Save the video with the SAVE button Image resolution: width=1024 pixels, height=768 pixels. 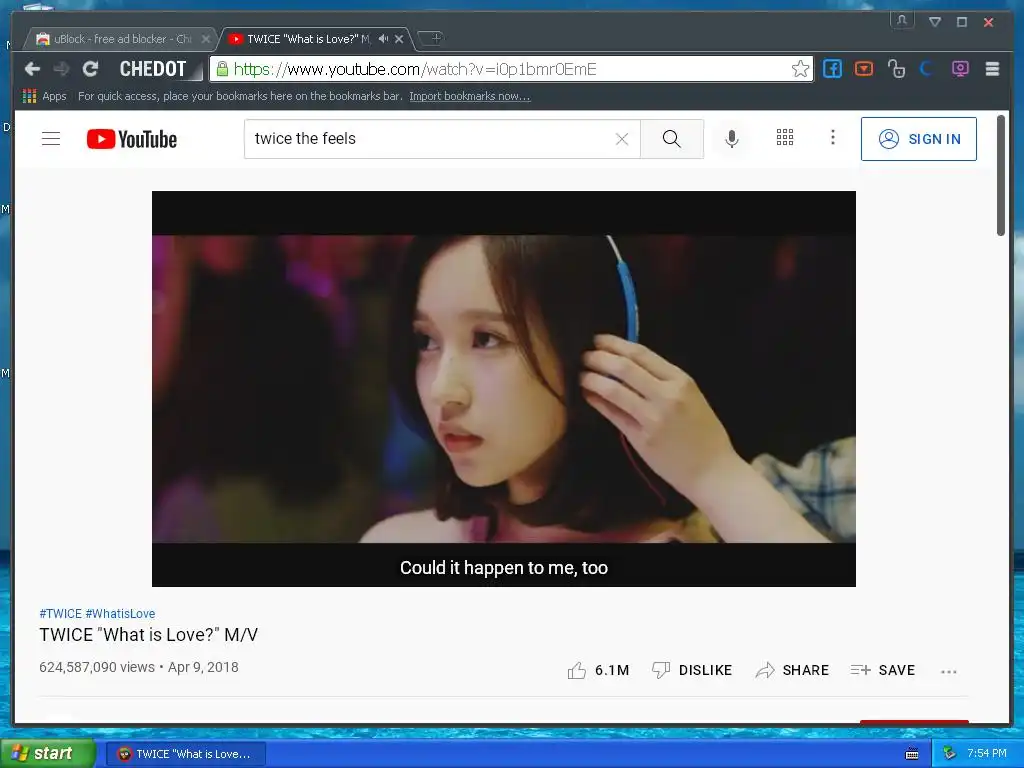(x=883, y=670)
